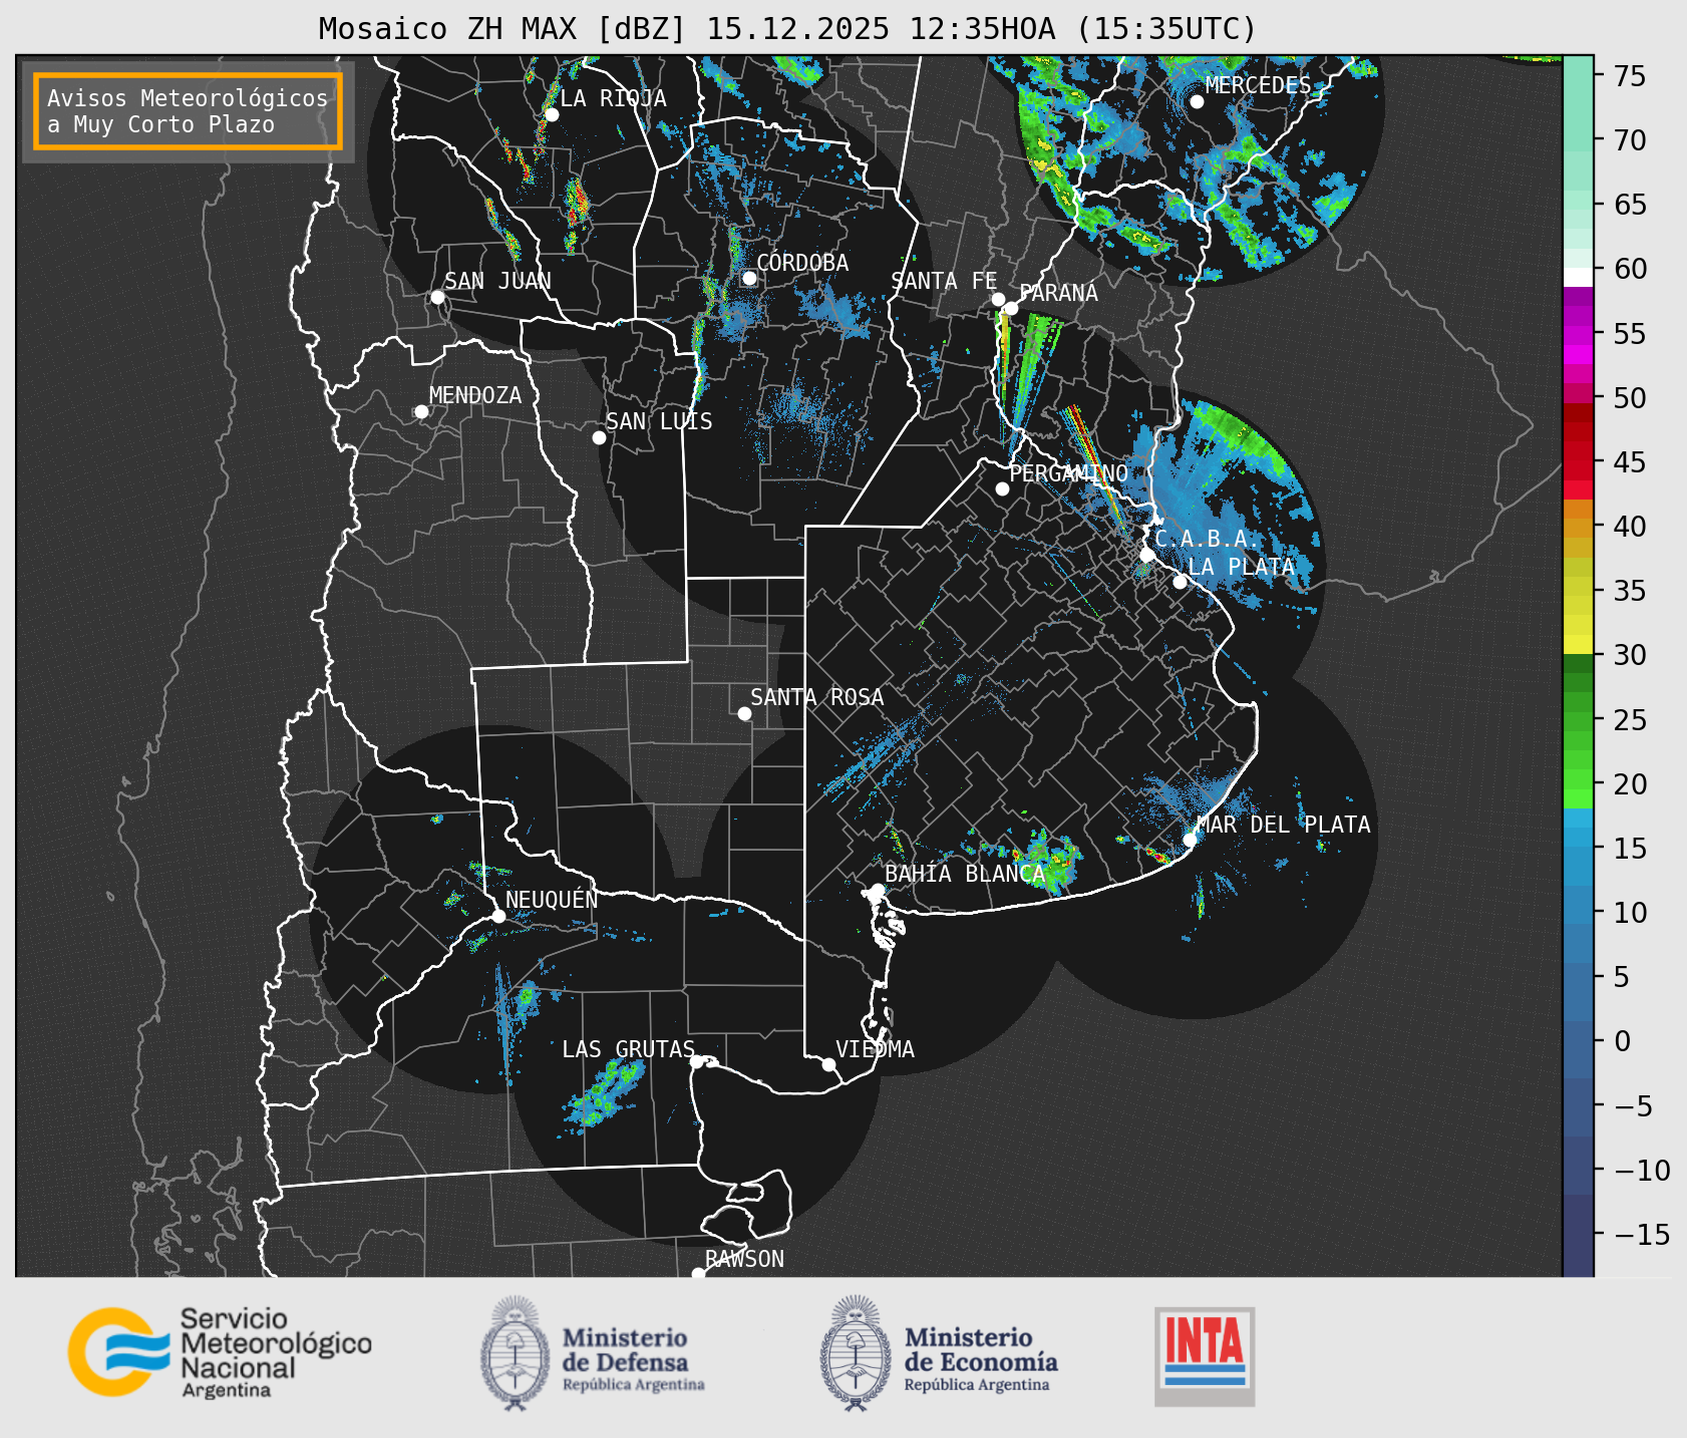
Task: Click the radar echo cluster southwest of Las Grutas
Action: click(x=604, y=1093)
